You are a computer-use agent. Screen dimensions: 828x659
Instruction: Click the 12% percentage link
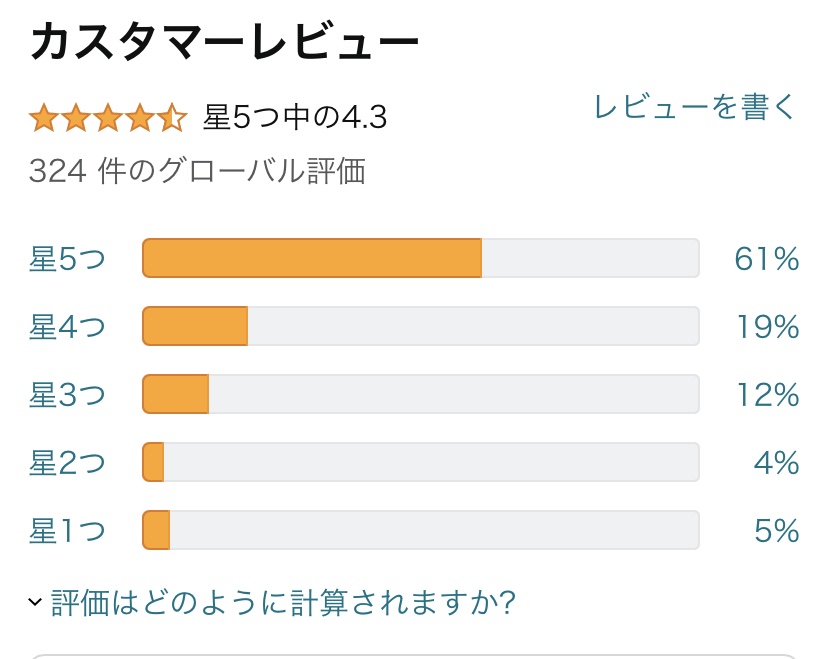768,394
